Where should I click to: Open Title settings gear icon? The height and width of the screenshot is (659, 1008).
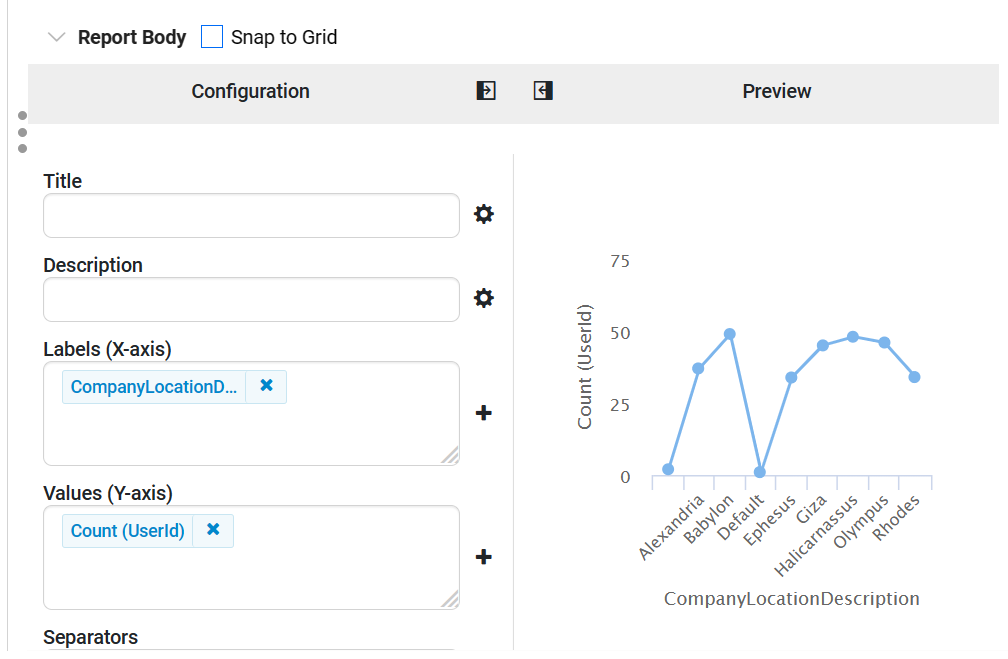pyautogui.click(x=484, y=214)
